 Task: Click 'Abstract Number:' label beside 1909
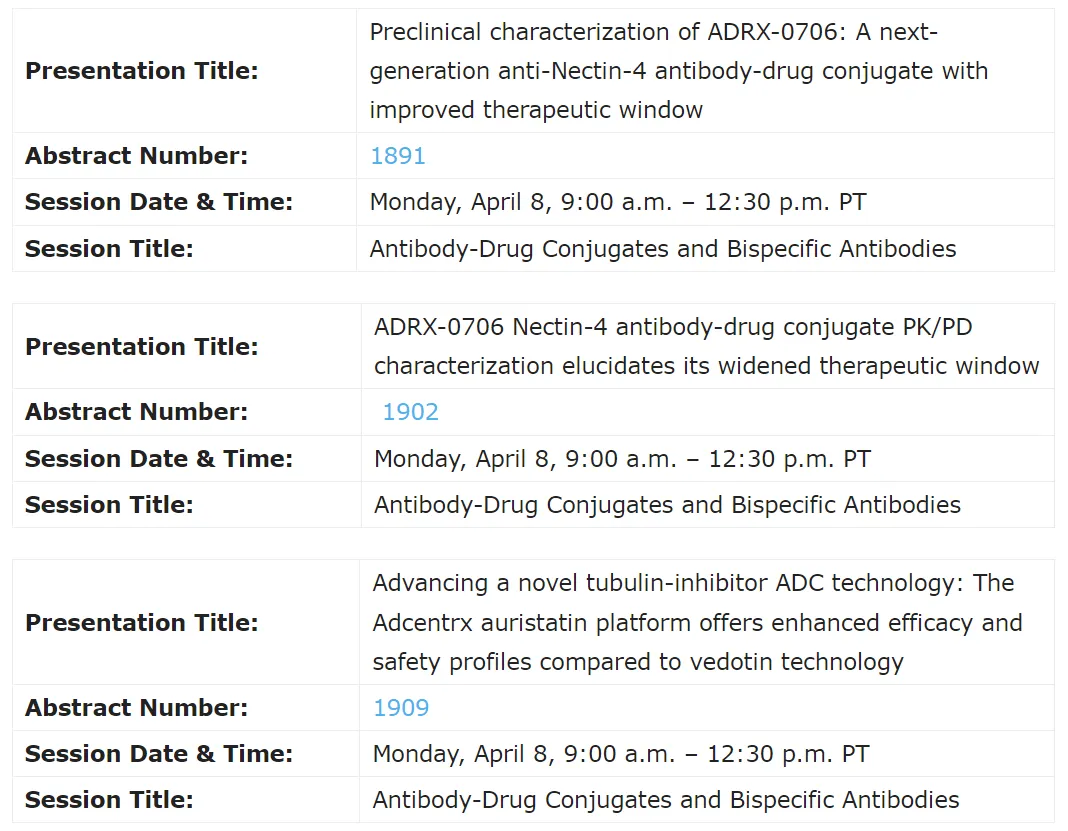pos(136,708)
